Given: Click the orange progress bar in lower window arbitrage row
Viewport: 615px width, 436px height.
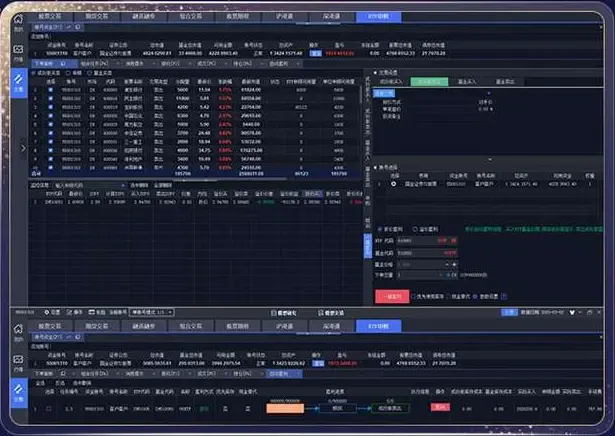Looking at the screenshot, I should pyautogui.click(x=285, y=409).
